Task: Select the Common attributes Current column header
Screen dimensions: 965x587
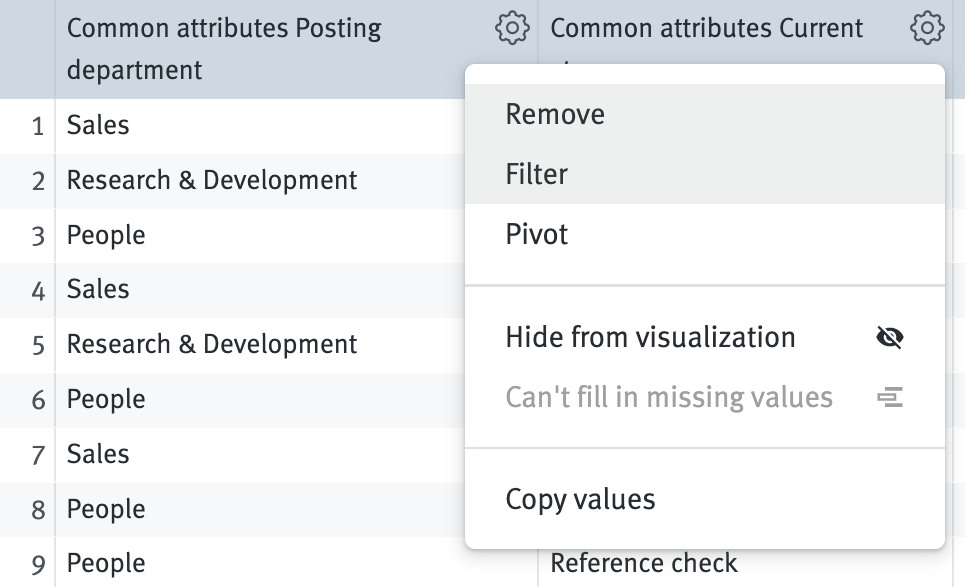Action: tap(706, 29)
